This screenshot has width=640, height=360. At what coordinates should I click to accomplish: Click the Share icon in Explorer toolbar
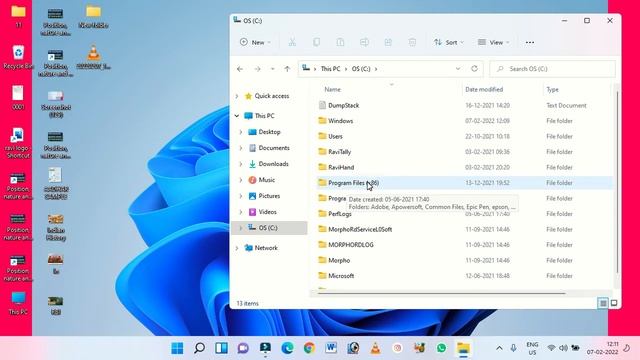(388, 42)
